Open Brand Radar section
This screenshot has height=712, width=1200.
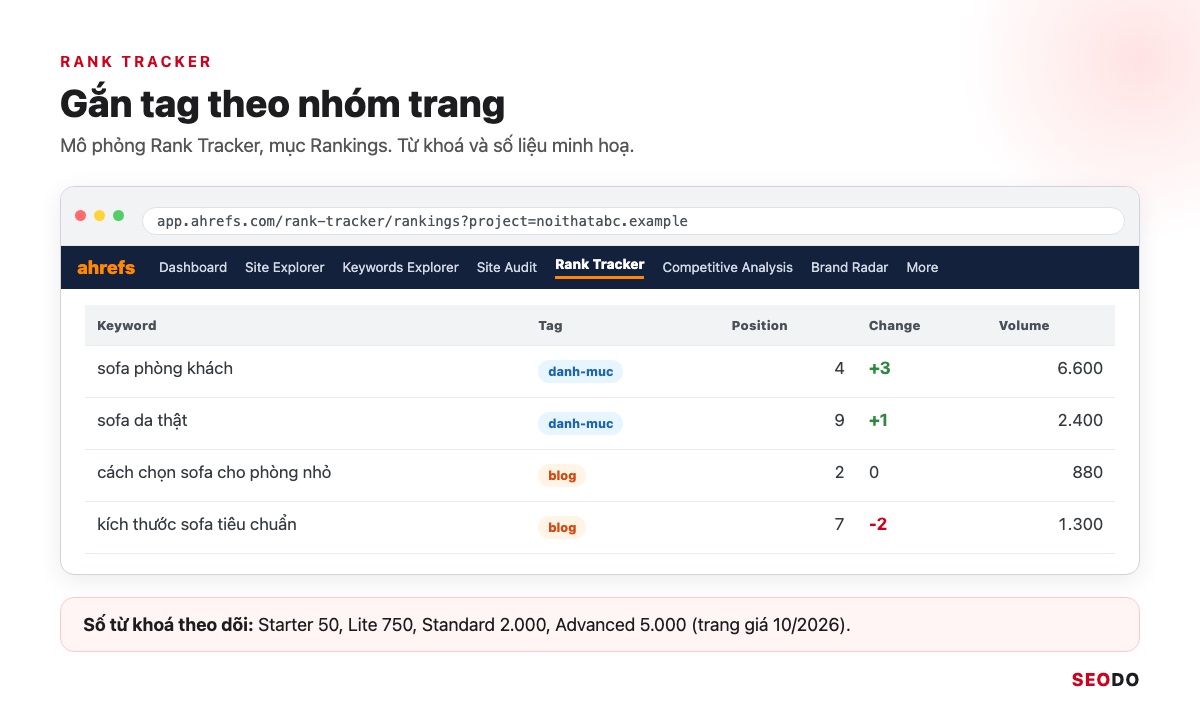pos(849,267)
